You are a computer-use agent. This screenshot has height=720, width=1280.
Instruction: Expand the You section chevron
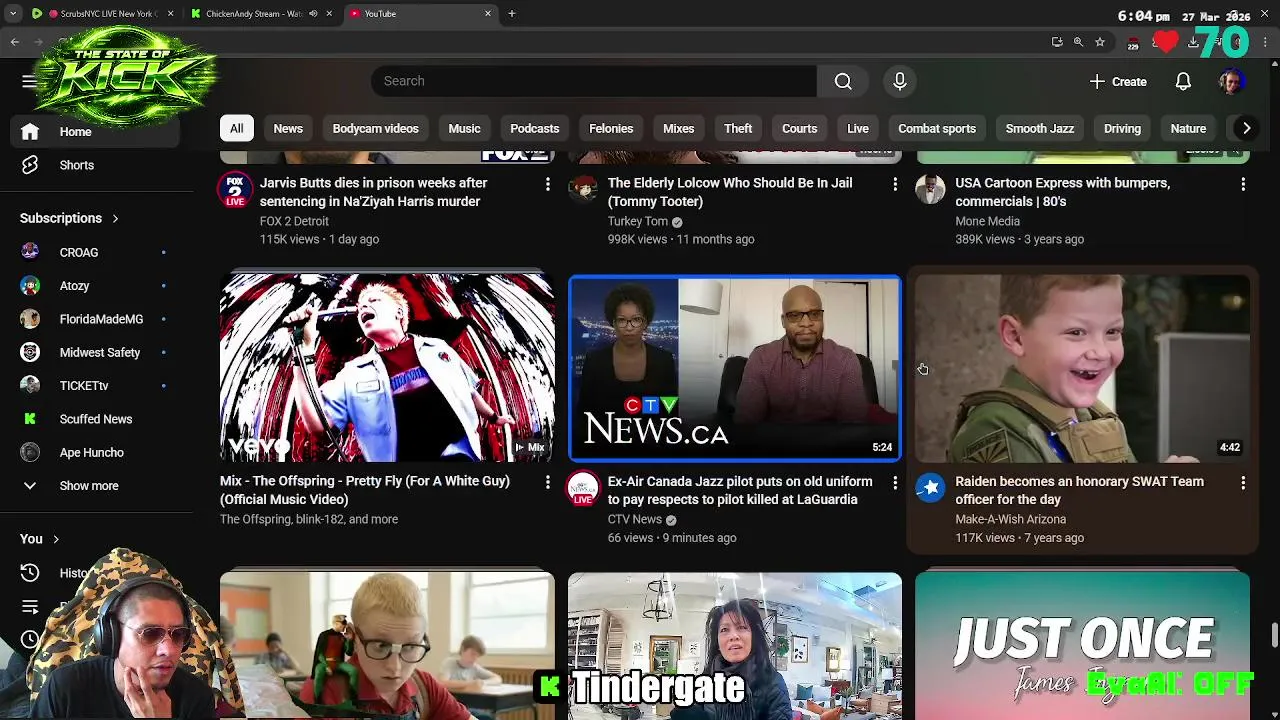[55, 539]
